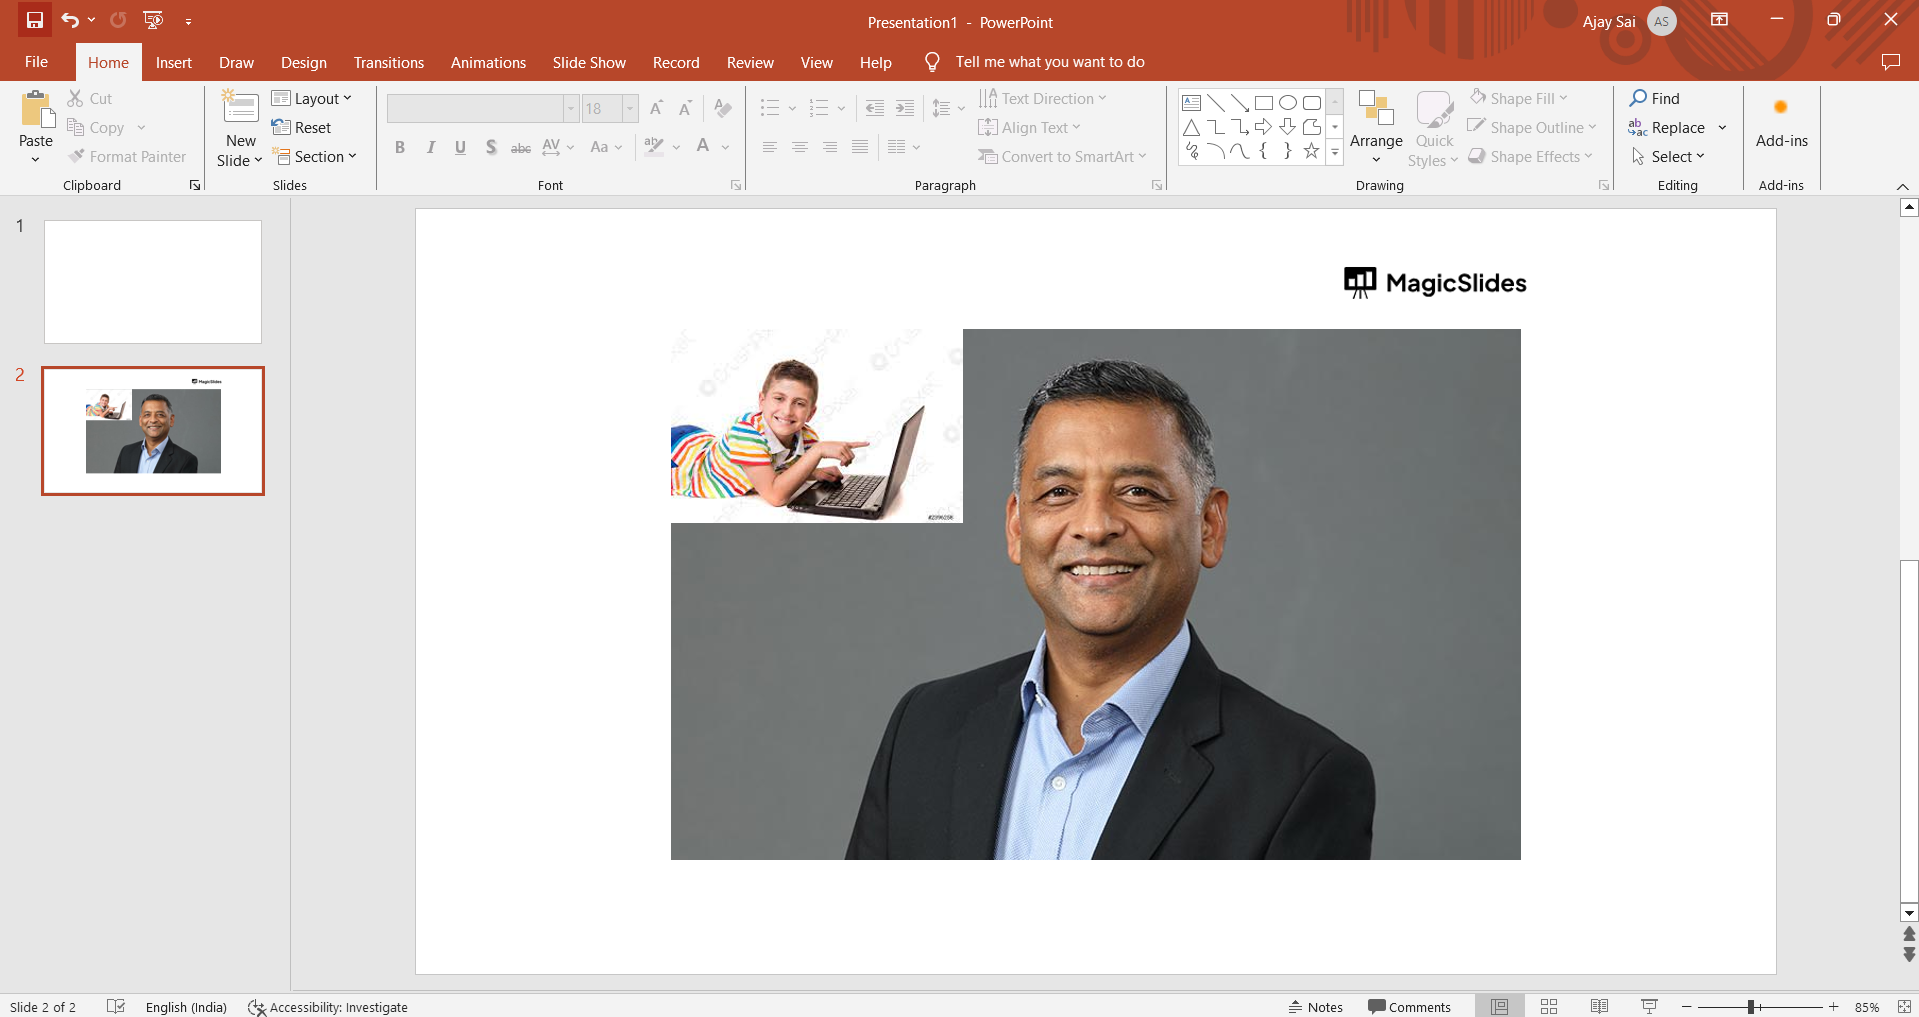This screenshot has height=1017, width=1919.
Task: Switch to Reading View
Action: point(1599,1006)
